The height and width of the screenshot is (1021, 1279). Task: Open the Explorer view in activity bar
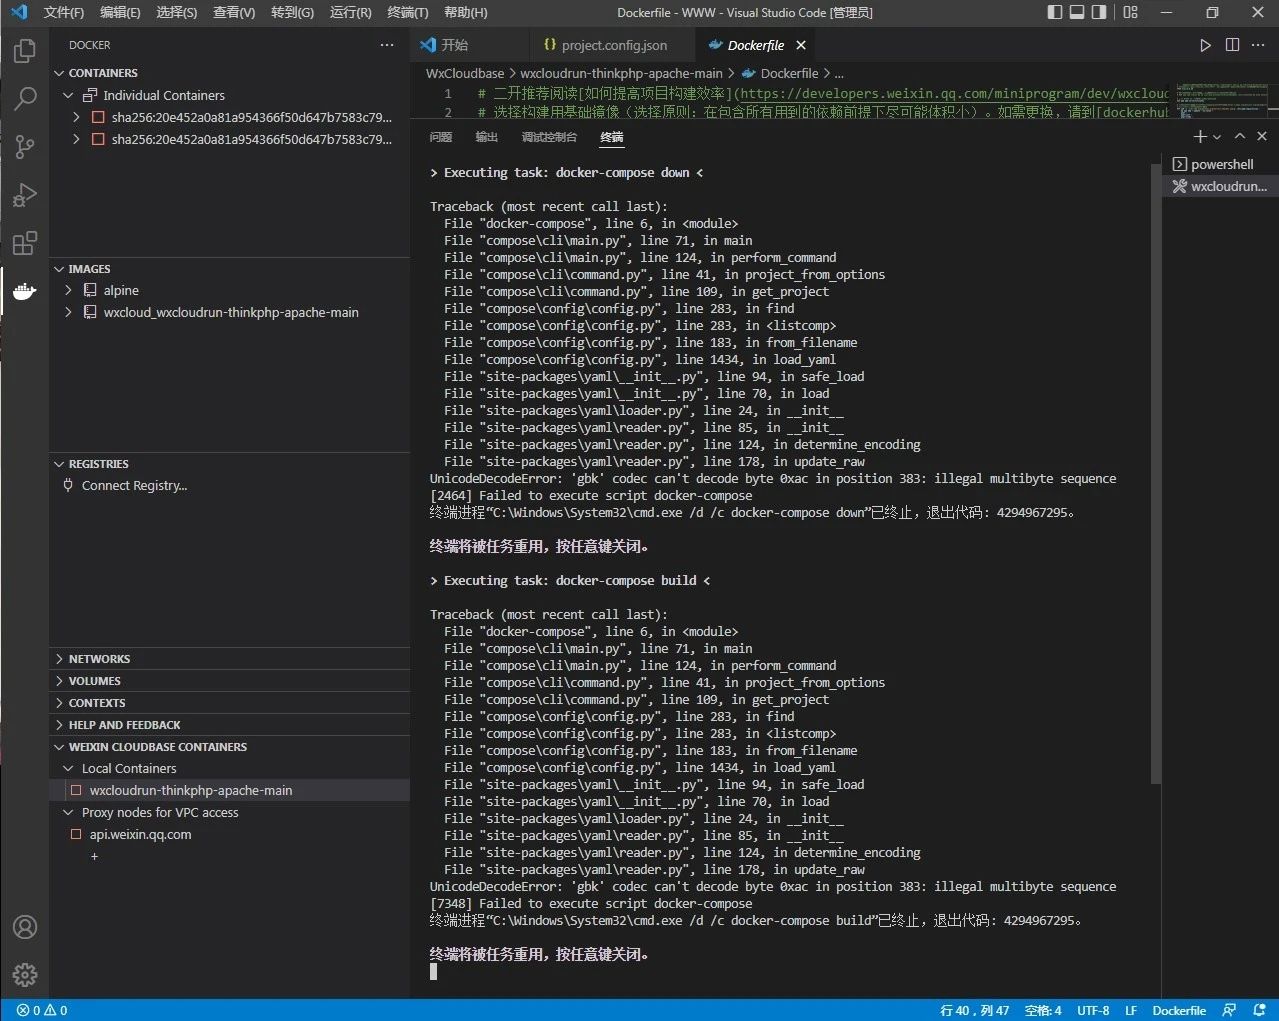coord(25,50)
